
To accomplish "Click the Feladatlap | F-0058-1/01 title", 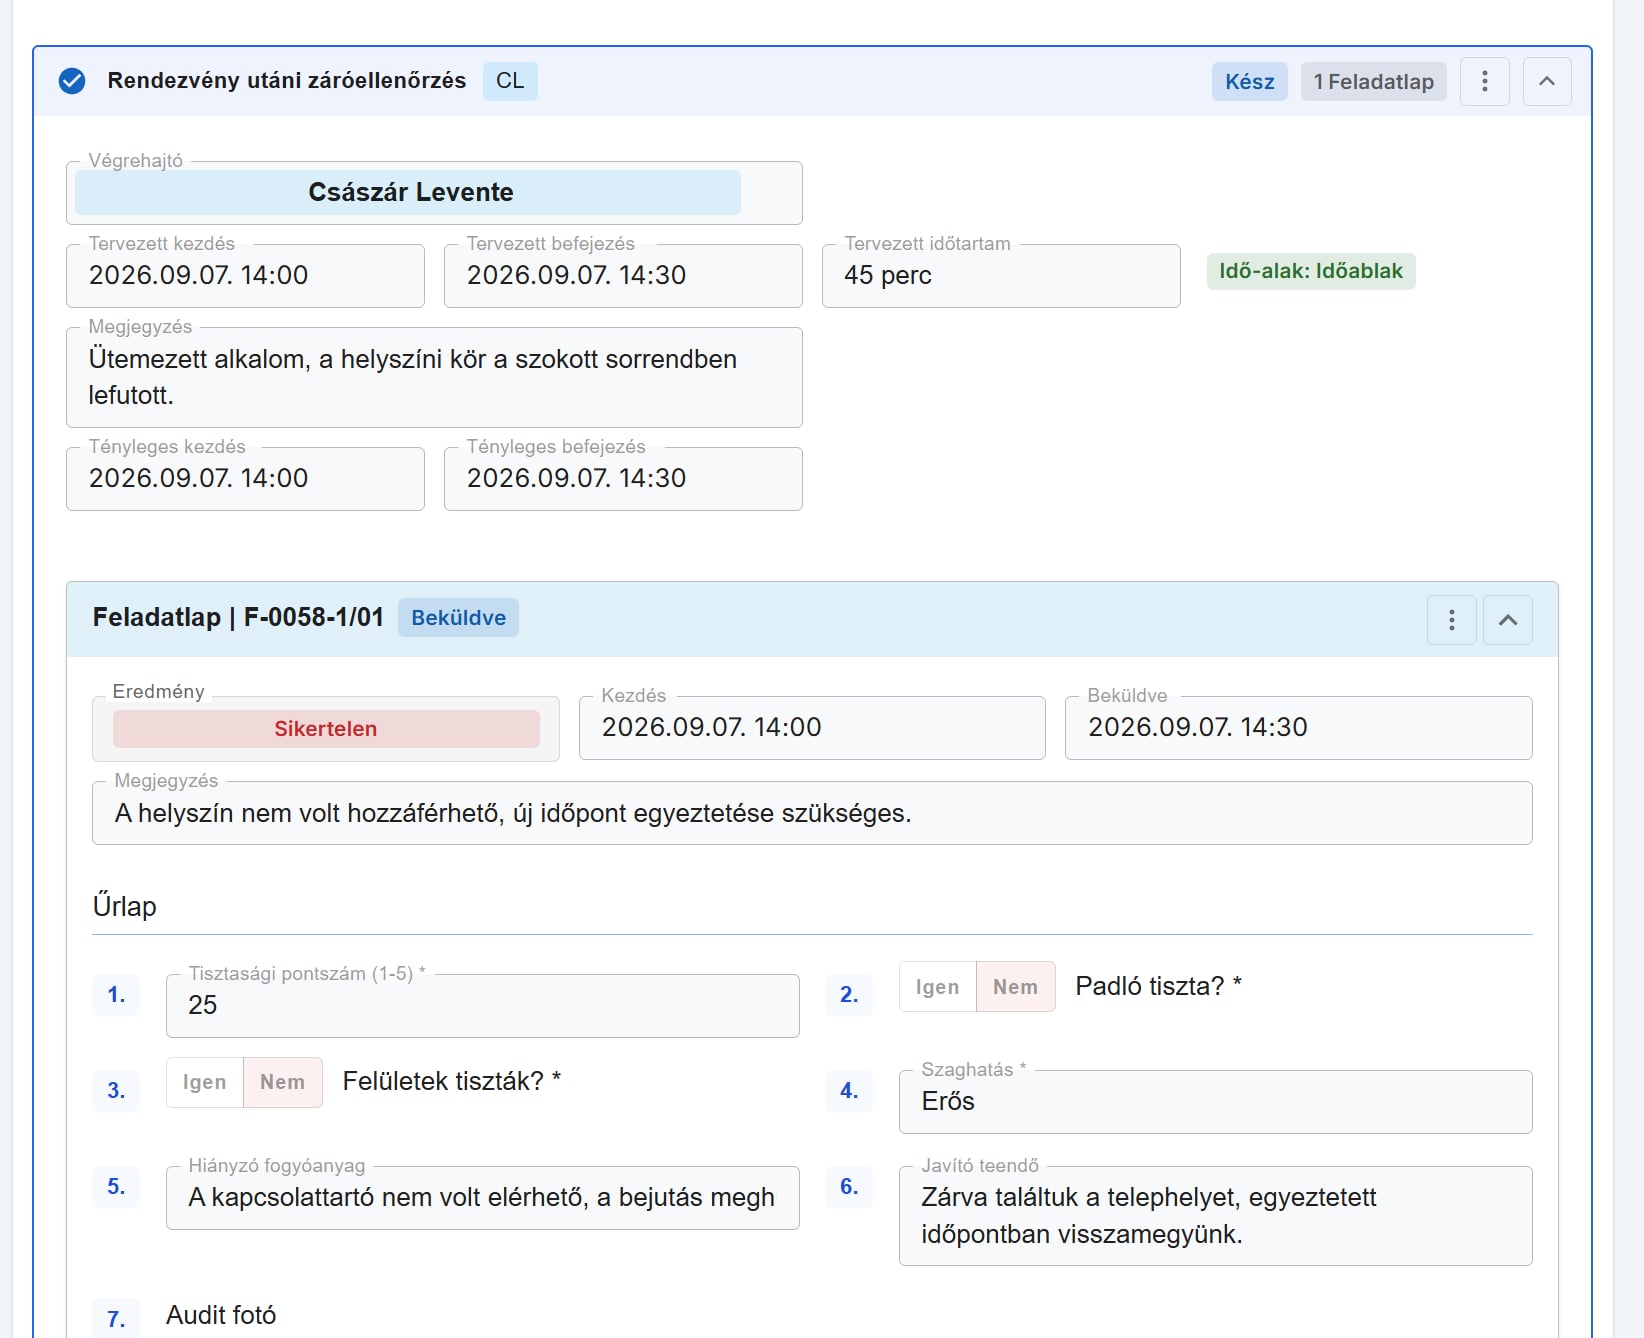I will pos(238,617).
